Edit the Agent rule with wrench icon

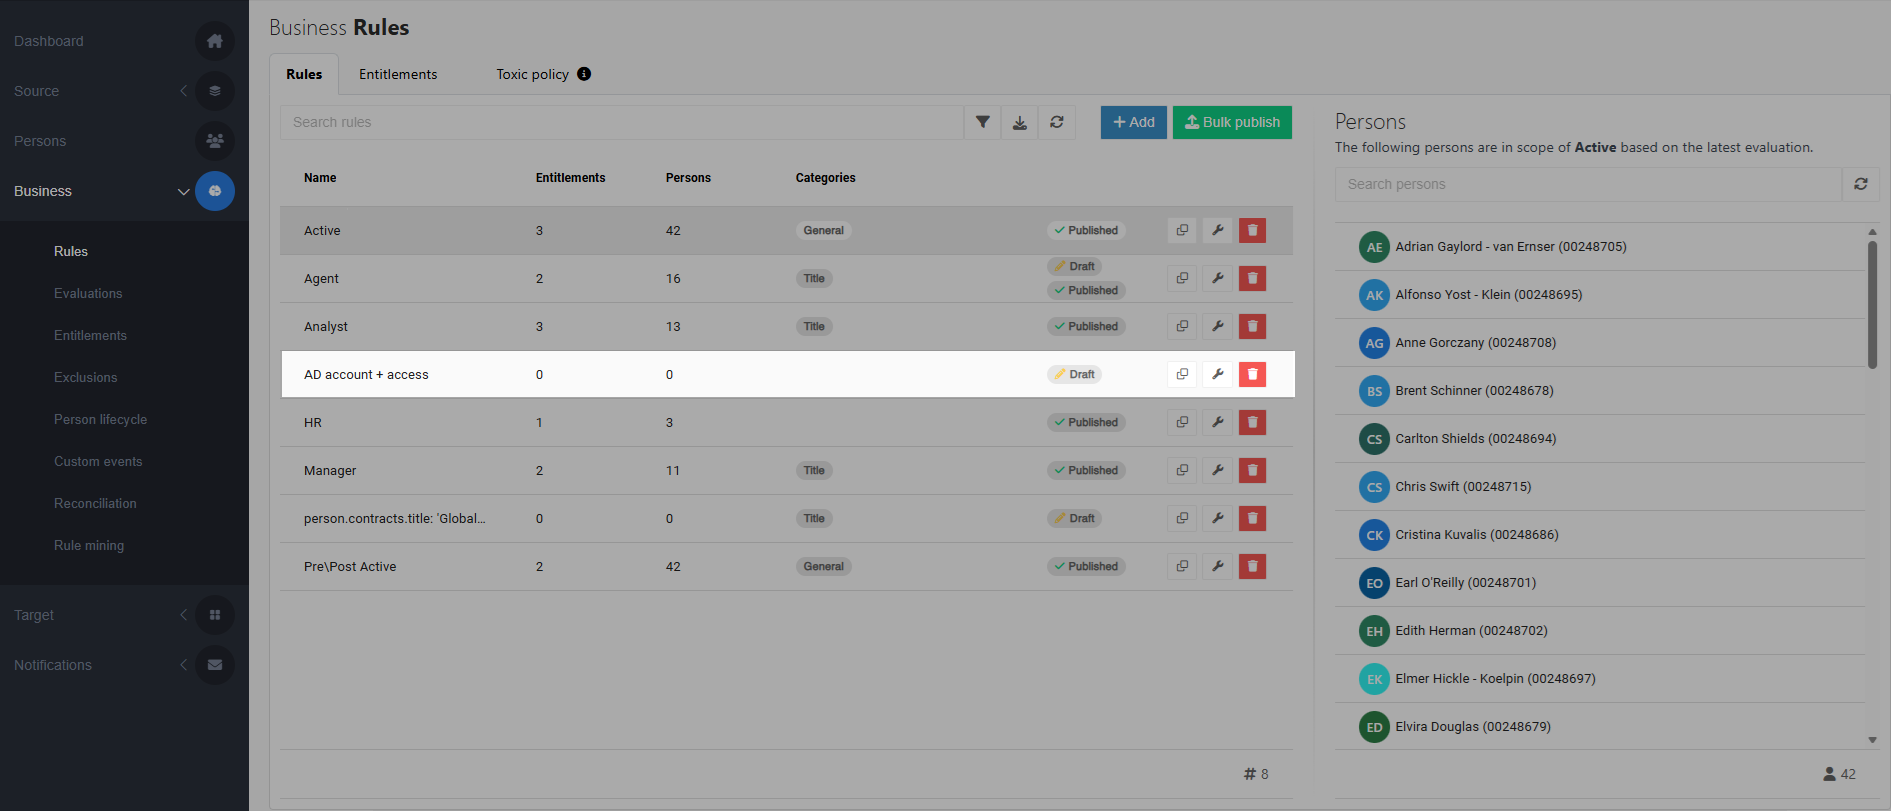click(x=1217, y=278)
